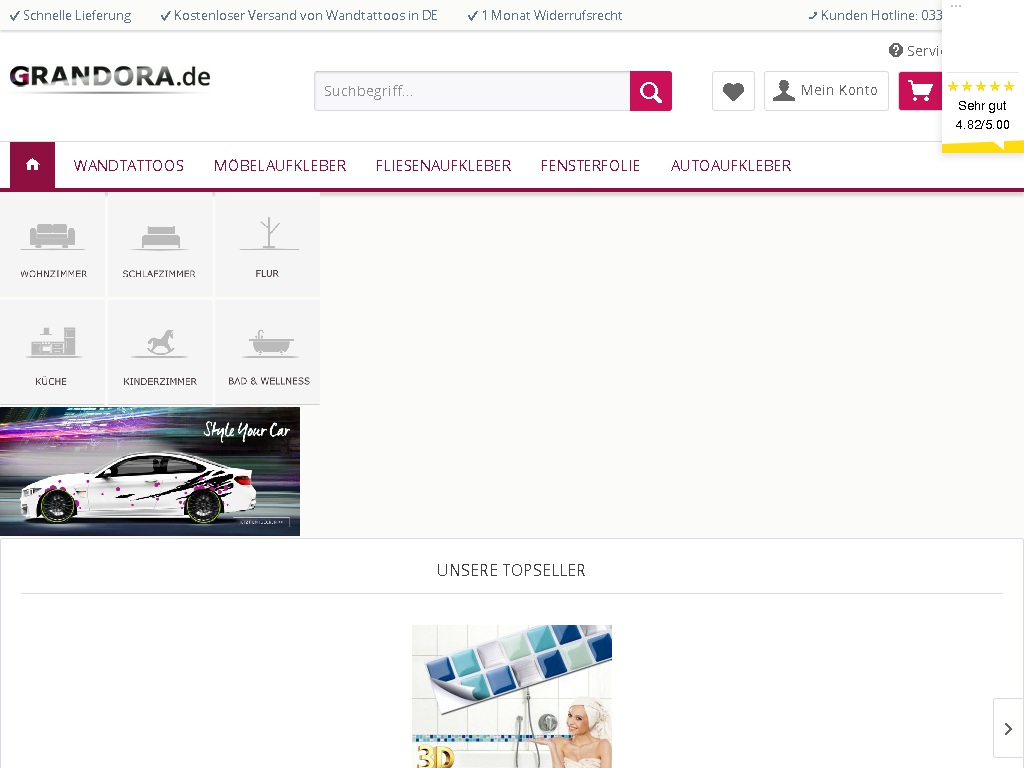Open the Bad & Wellness bathtub tile
1024x768 pixels.
268,353
